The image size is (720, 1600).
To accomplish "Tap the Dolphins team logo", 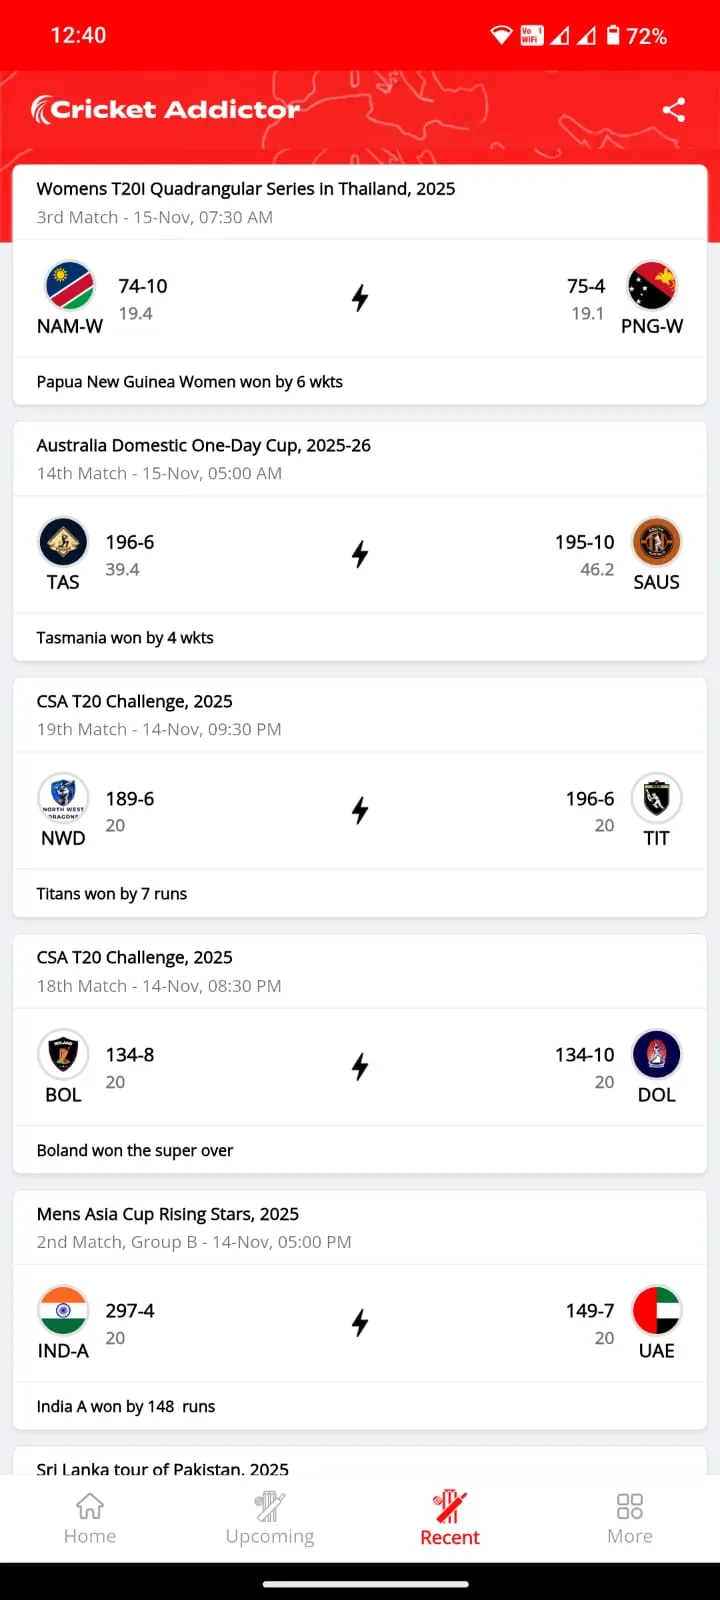I will coord(656,1054).
